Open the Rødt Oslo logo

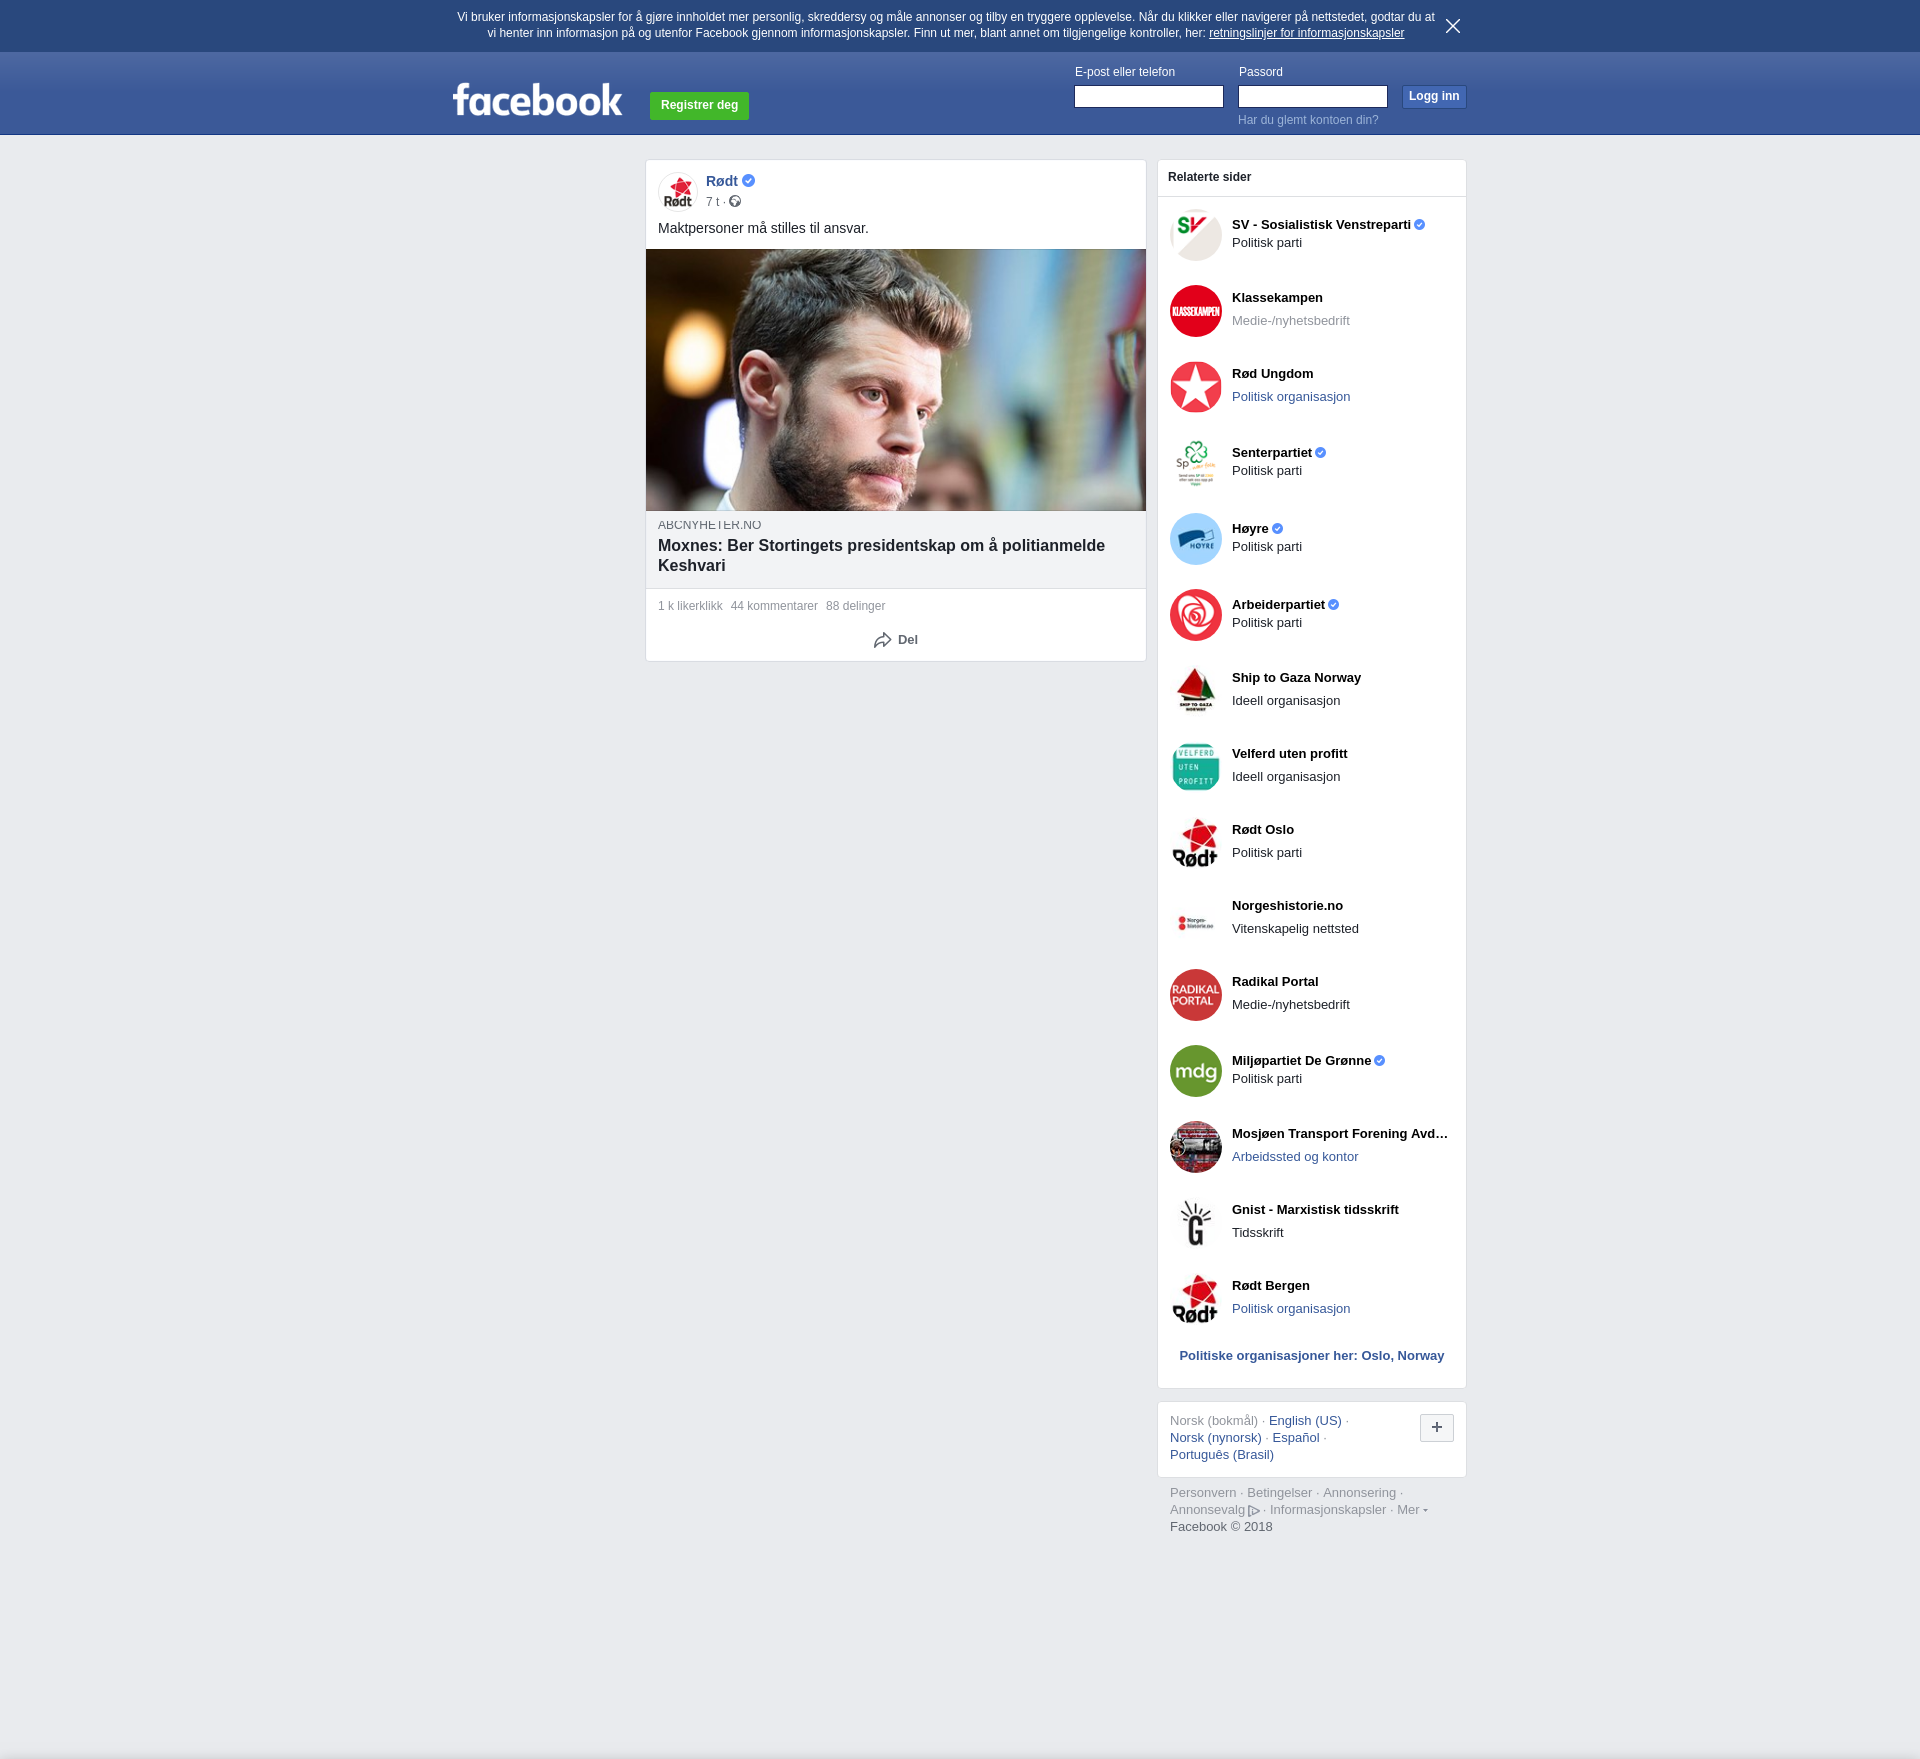pyautogui.click(x=1196, y=843)
